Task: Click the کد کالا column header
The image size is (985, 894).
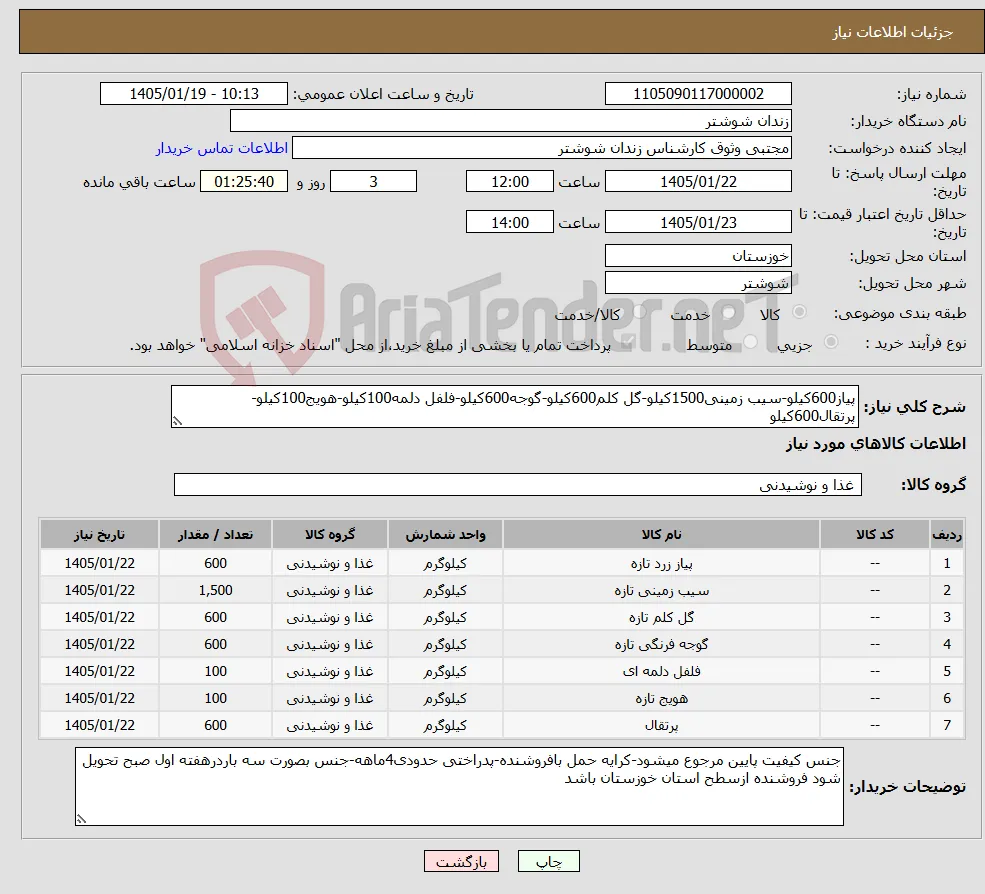Action: (874, 535)
